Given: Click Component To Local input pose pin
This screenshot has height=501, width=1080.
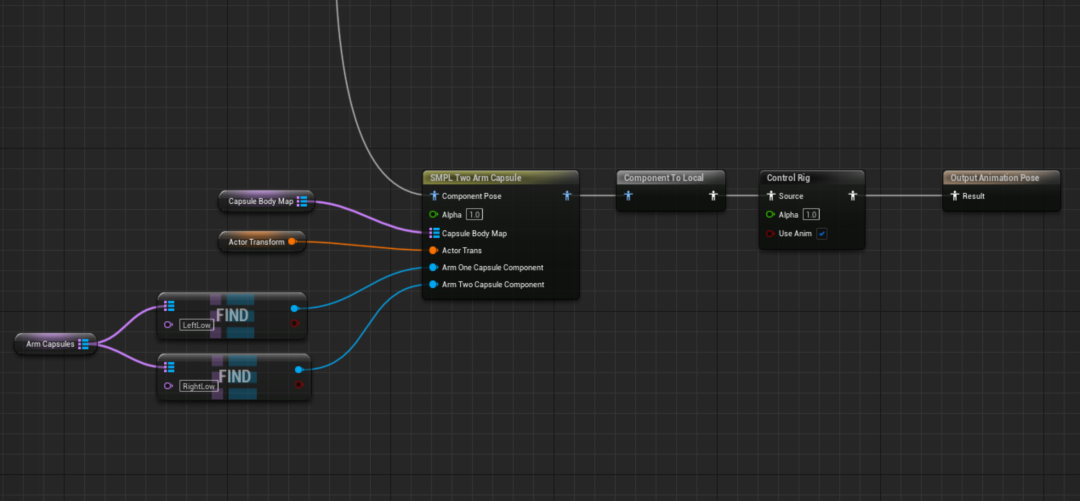Looking at the screenshot, I should tap(627, 196).
